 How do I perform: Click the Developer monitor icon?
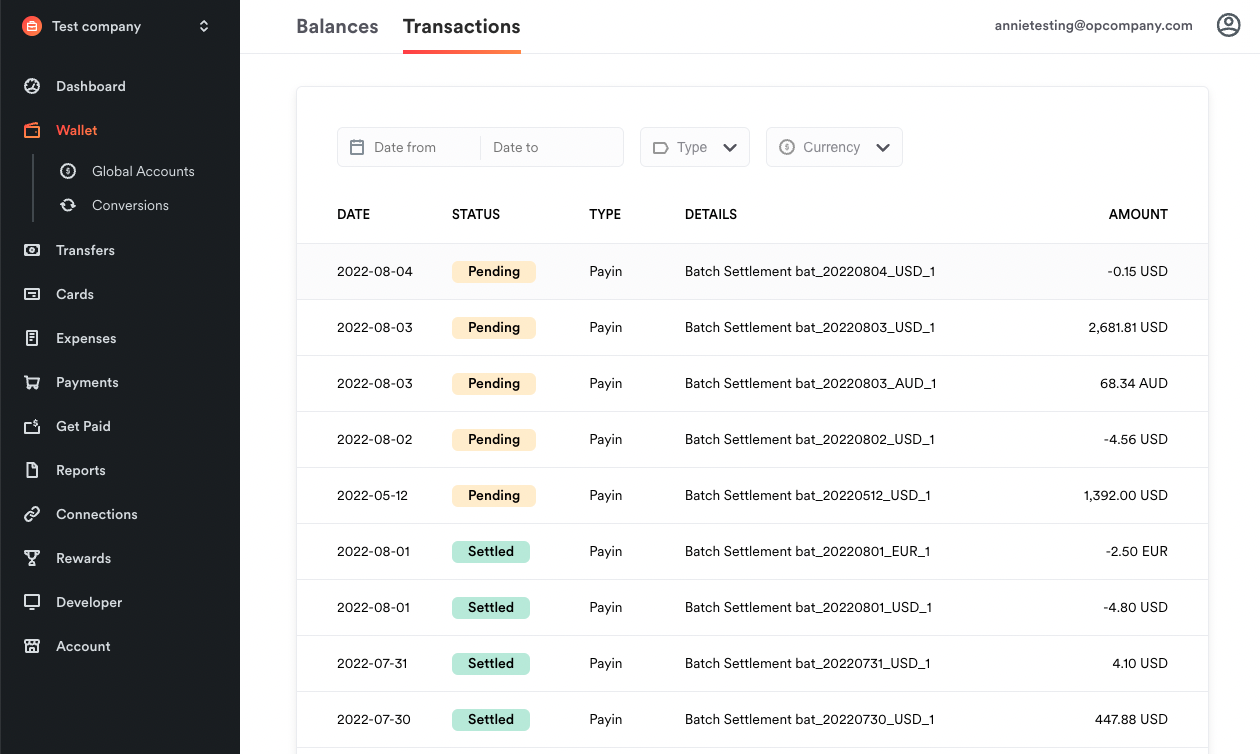click(x=32, y=602)
